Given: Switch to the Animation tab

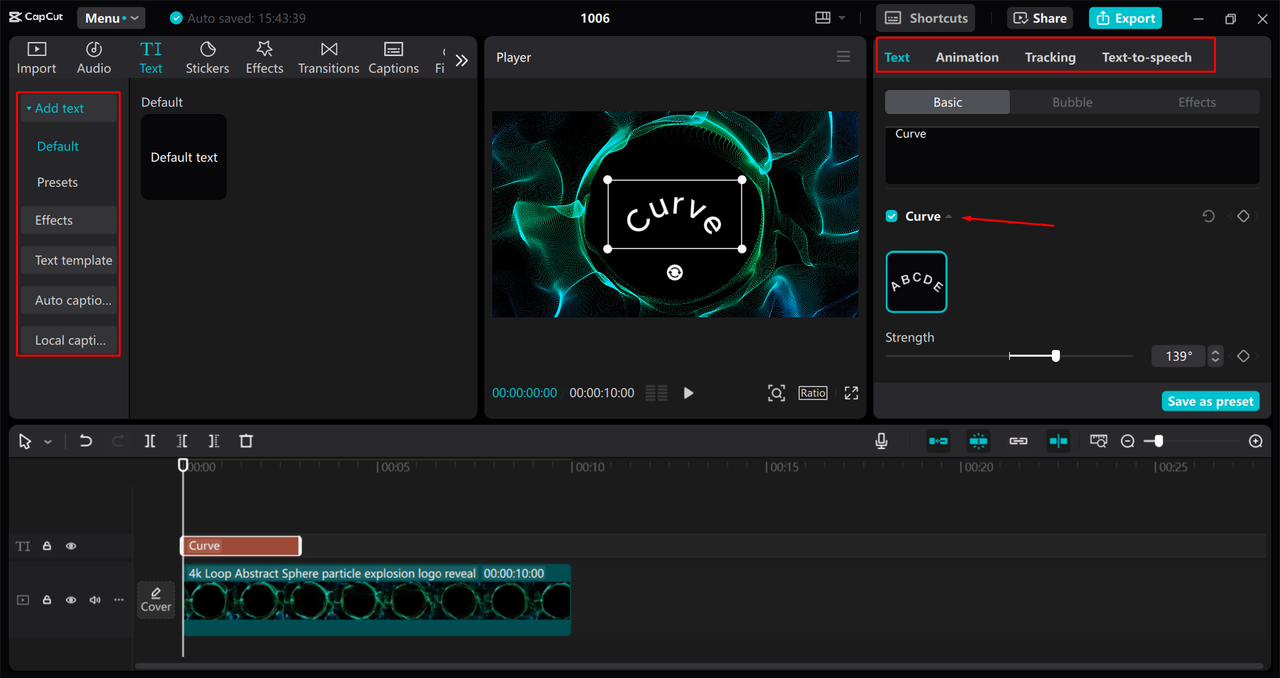Looking at the screenshot, I should tap(967, 57).
